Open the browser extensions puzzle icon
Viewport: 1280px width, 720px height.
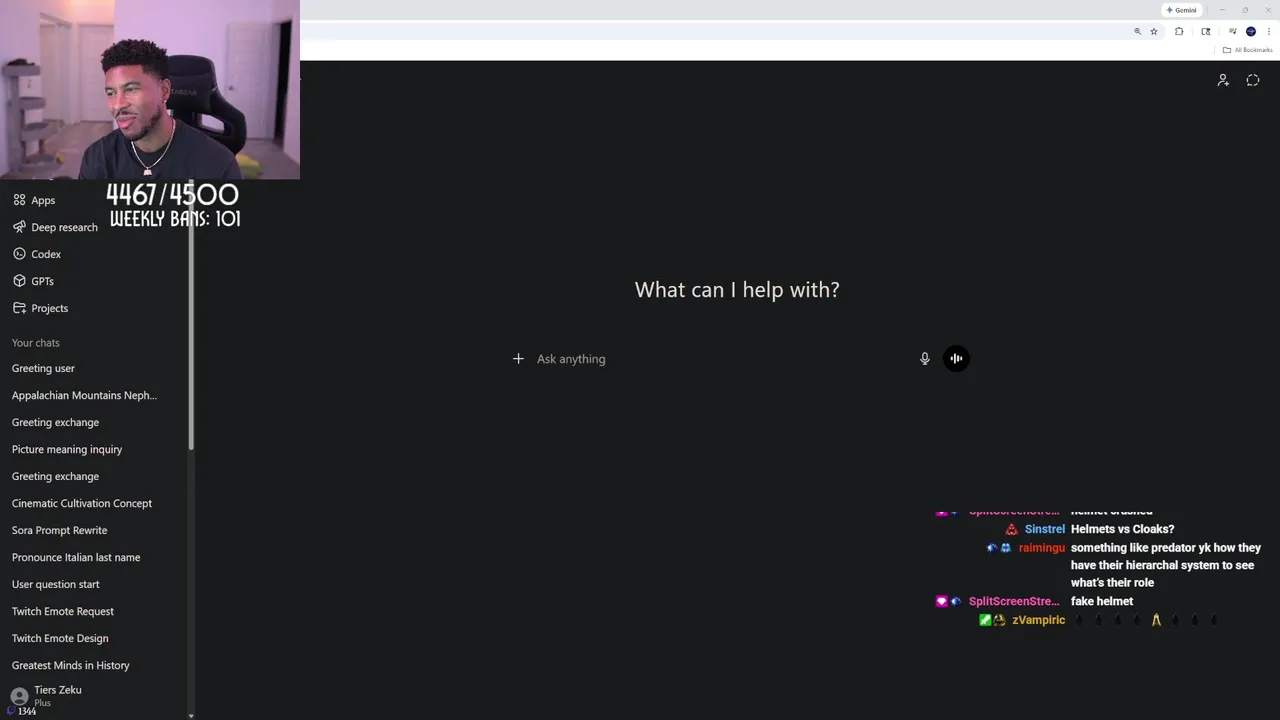tap(1179, 31)
